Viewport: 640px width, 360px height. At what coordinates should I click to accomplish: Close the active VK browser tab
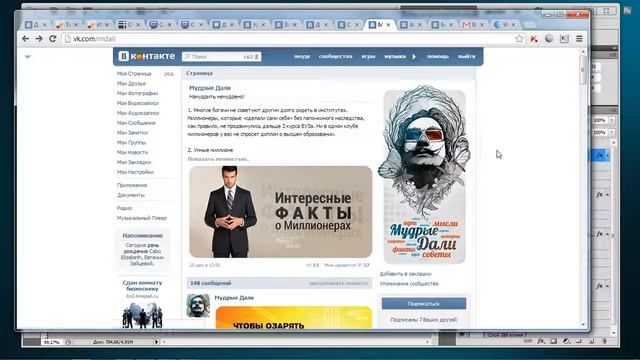click(389, 25)
